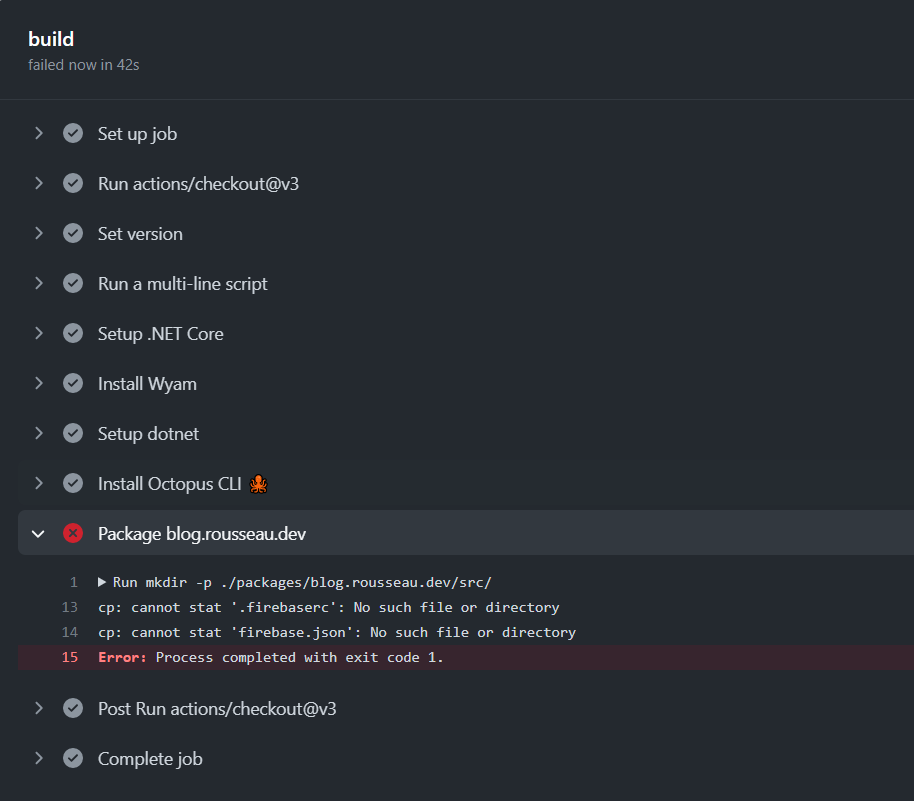Viewport: 914px width, 801px height.
Task: Click the 'firebase.json' cannot stat log message
Action: pos(337,632)
